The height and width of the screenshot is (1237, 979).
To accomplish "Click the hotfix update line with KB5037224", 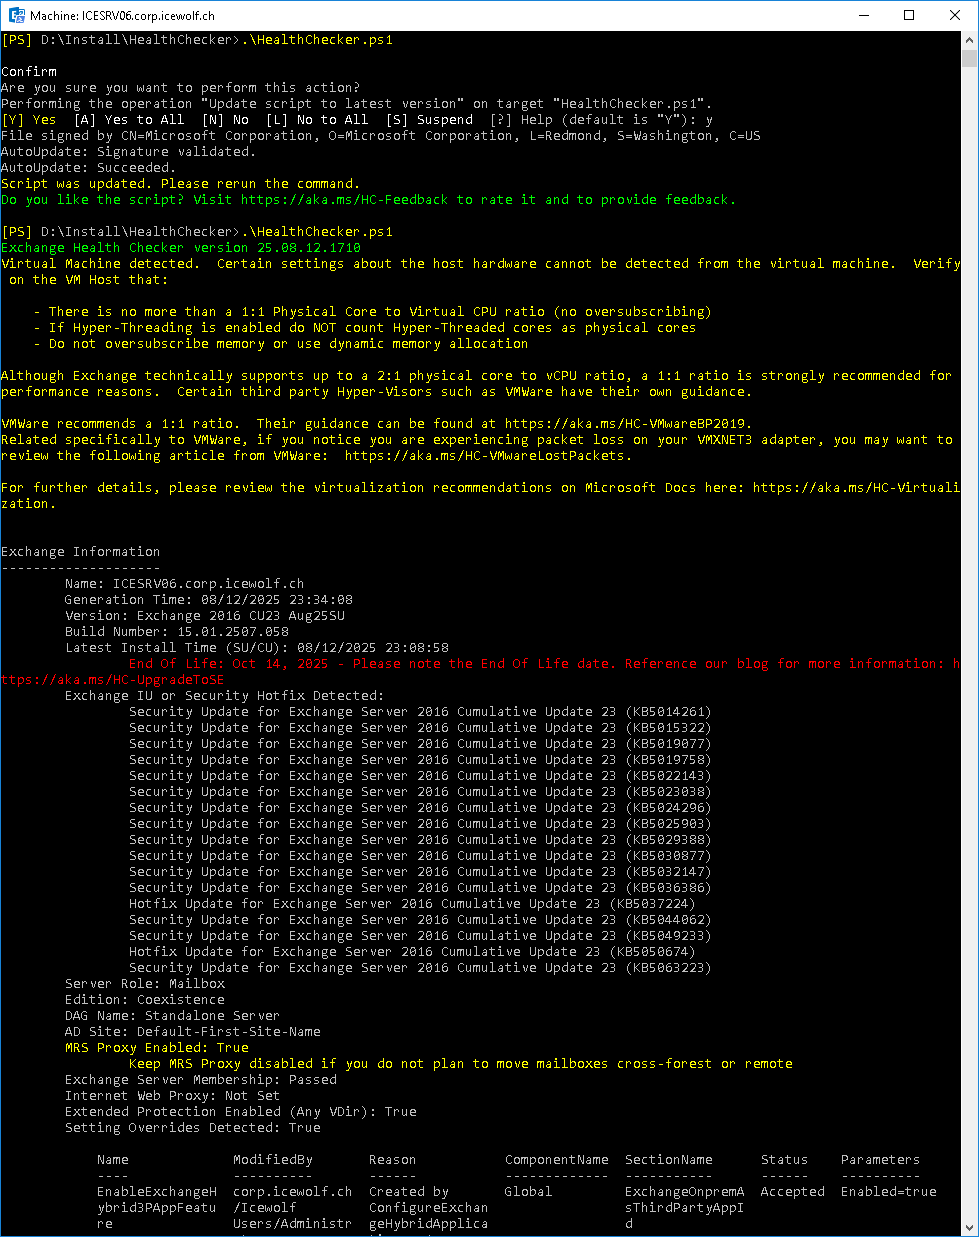I will coord(412,904).
